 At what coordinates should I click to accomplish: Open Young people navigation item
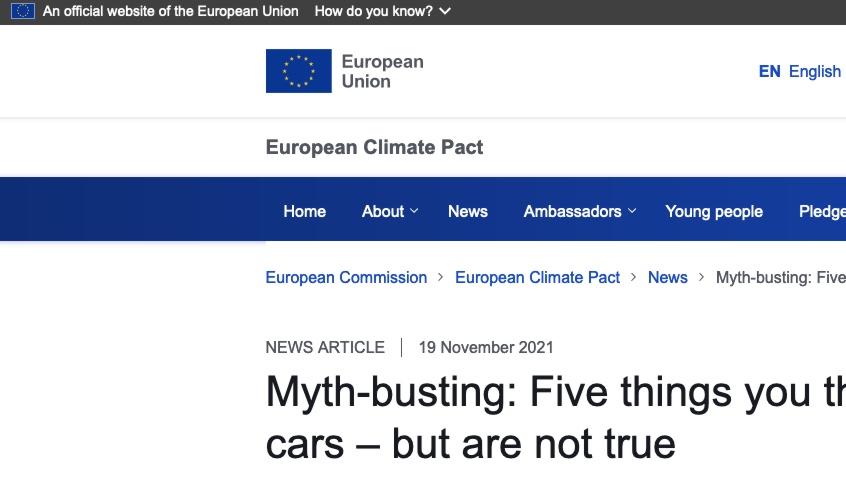713,211
